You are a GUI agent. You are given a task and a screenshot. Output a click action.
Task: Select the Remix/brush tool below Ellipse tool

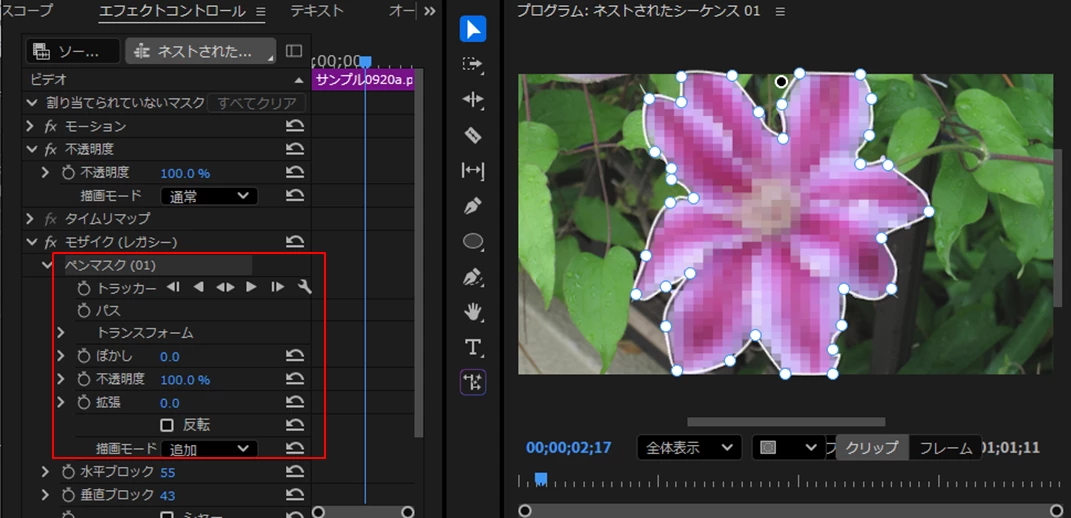point(473,277)
